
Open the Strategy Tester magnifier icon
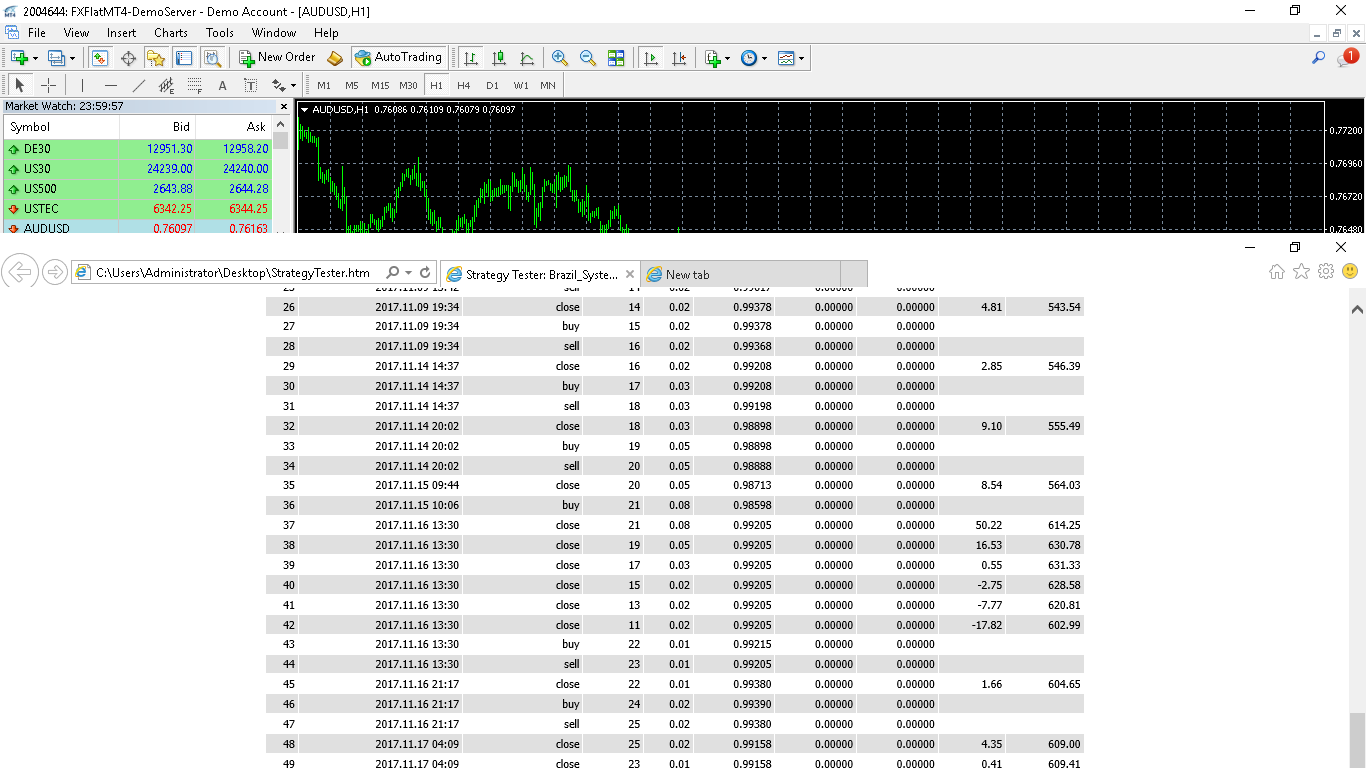(212, 58)
